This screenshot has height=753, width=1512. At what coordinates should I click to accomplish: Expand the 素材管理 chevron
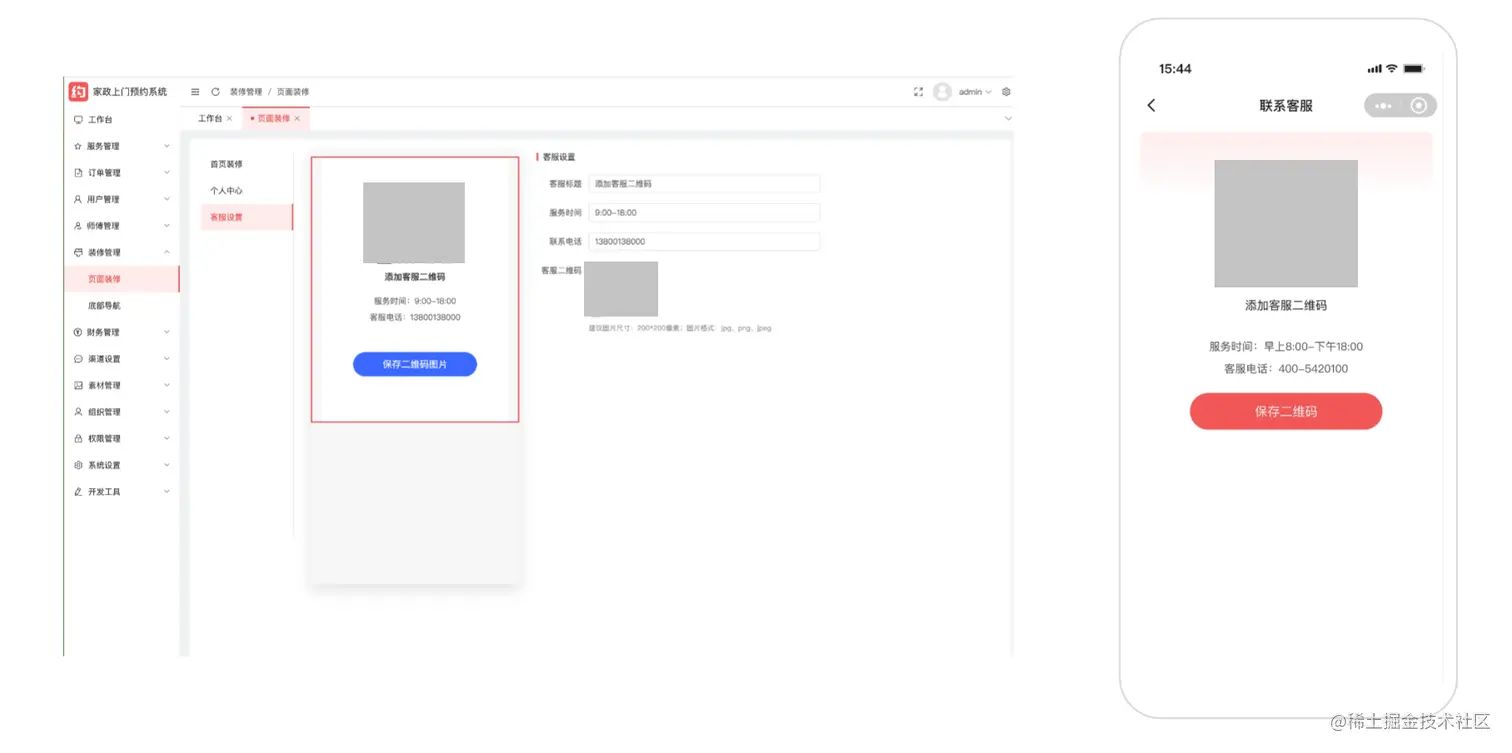click(x=167, y=385)
